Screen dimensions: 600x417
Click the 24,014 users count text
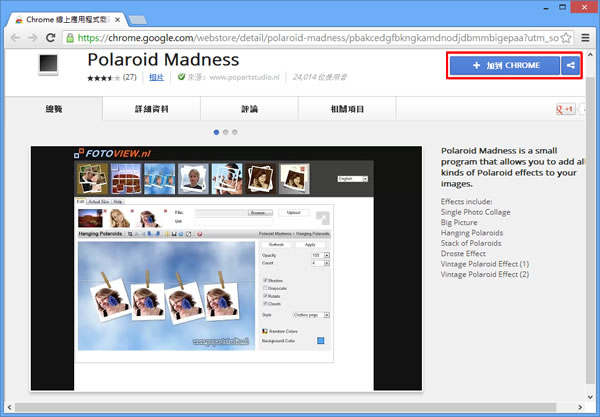pyautogui.click(x=320, y=77)
